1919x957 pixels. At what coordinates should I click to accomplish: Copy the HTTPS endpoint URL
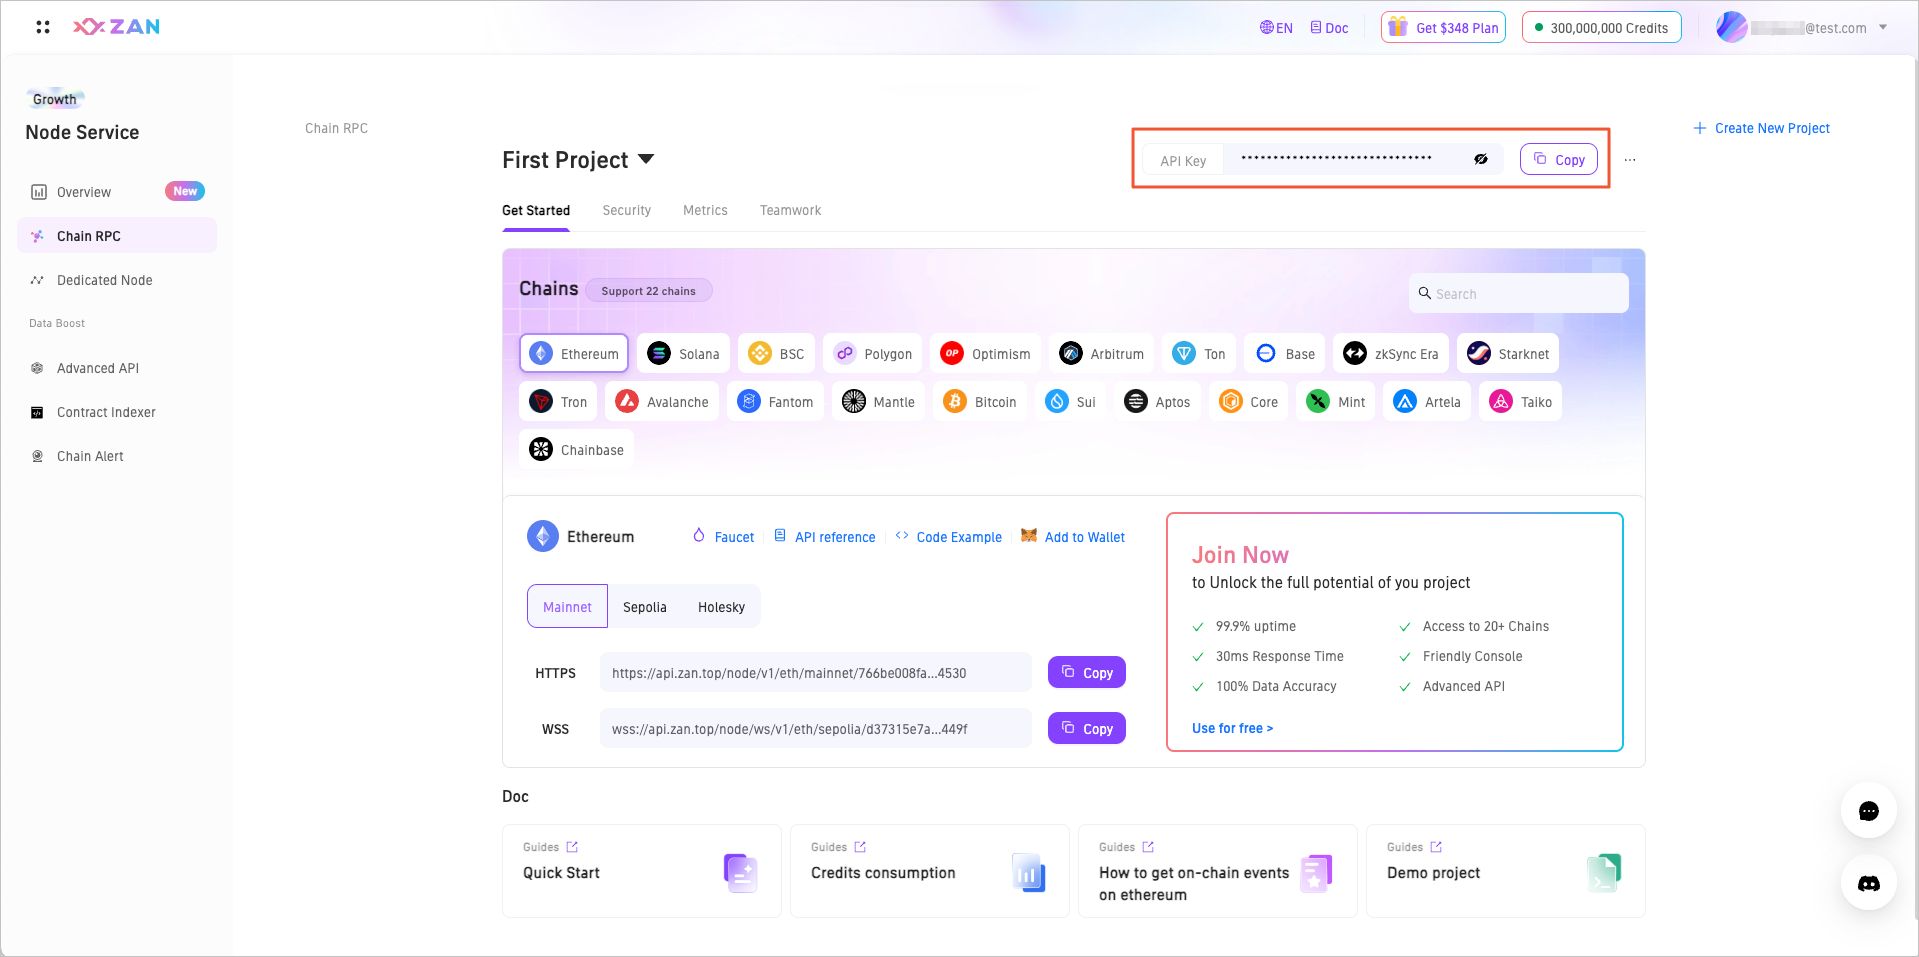[1087, 672]
